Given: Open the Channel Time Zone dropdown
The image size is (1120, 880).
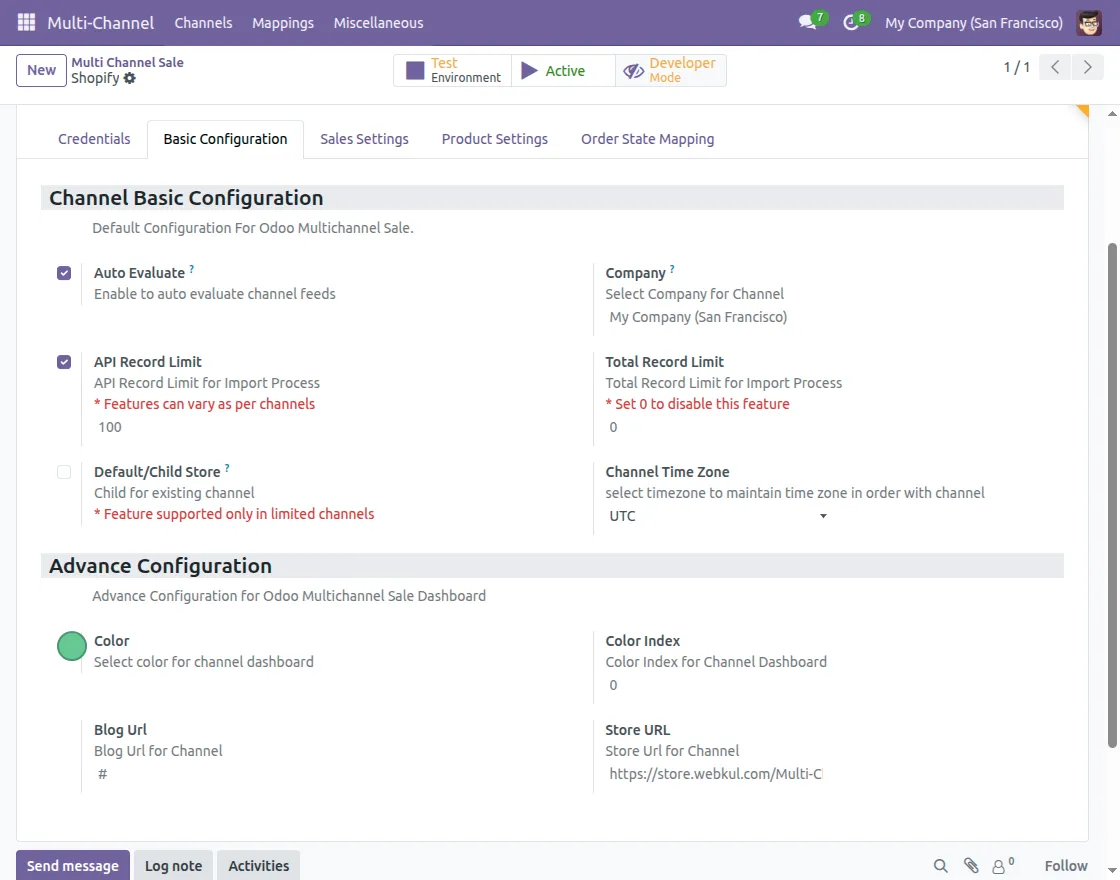Looking at the screenshot, I should pos(822,515).
